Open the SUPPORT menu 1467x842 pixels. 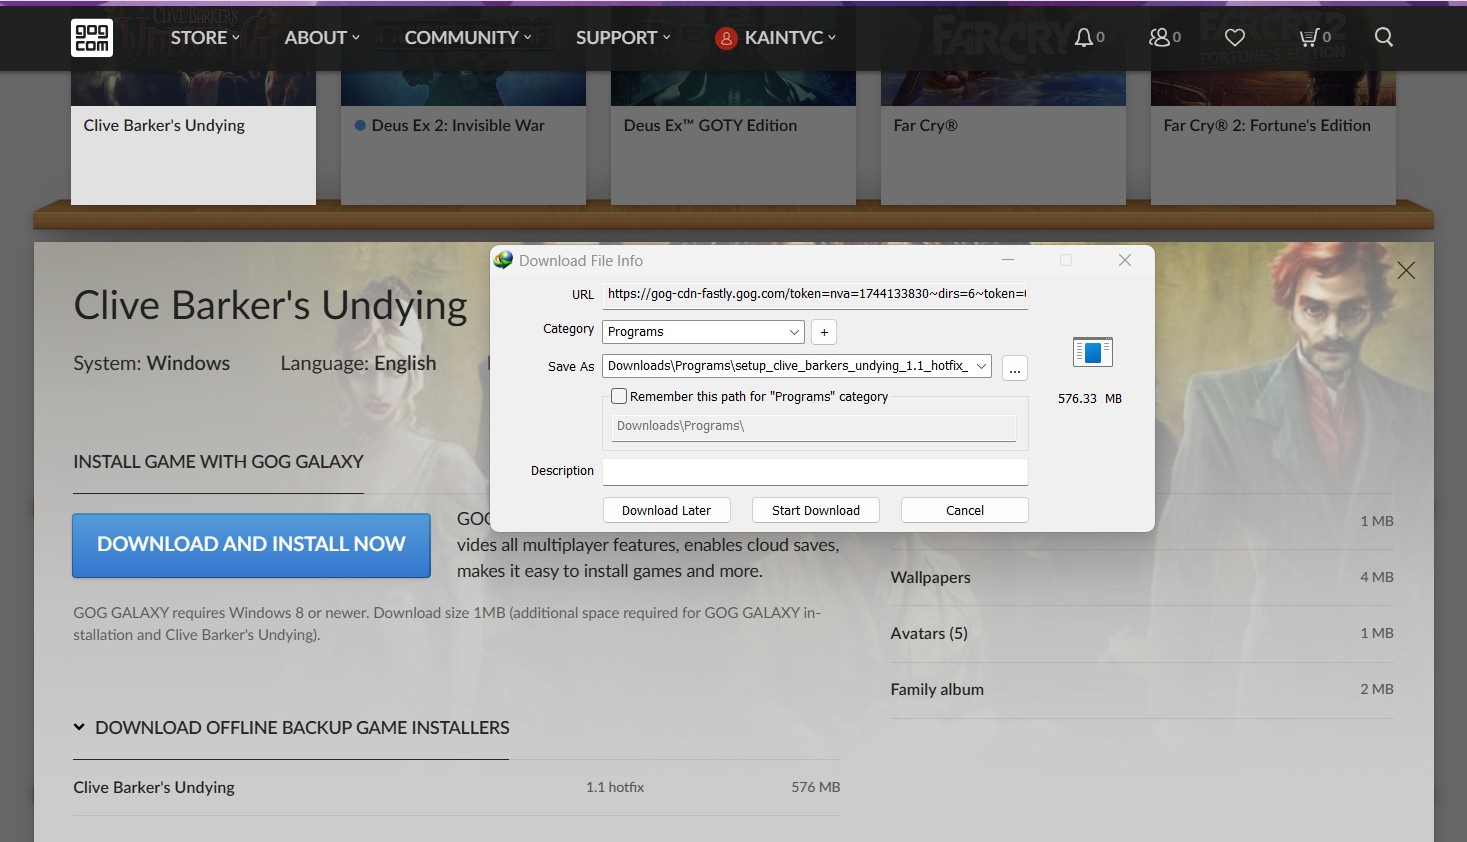[623, 37]
